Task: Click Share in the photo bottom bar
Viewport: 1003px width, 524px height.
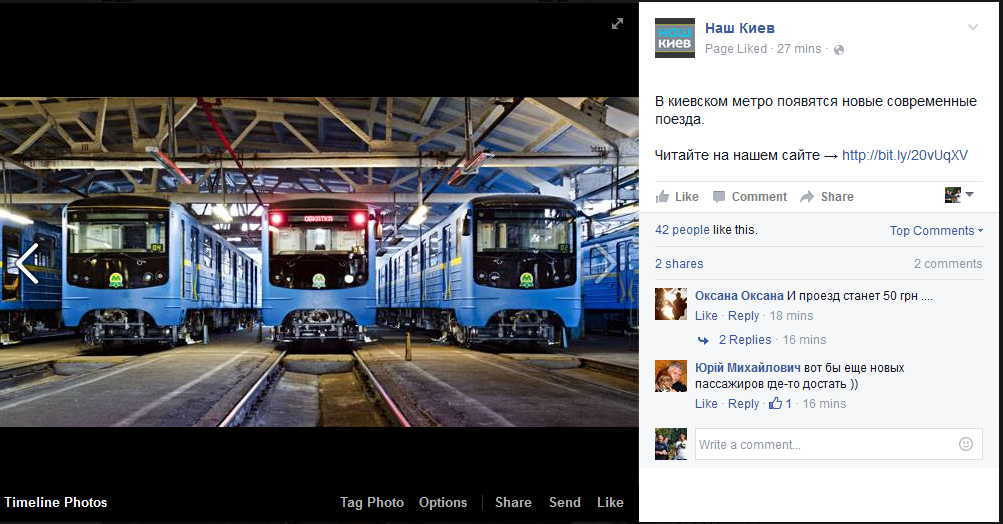Action: (513, 502)
